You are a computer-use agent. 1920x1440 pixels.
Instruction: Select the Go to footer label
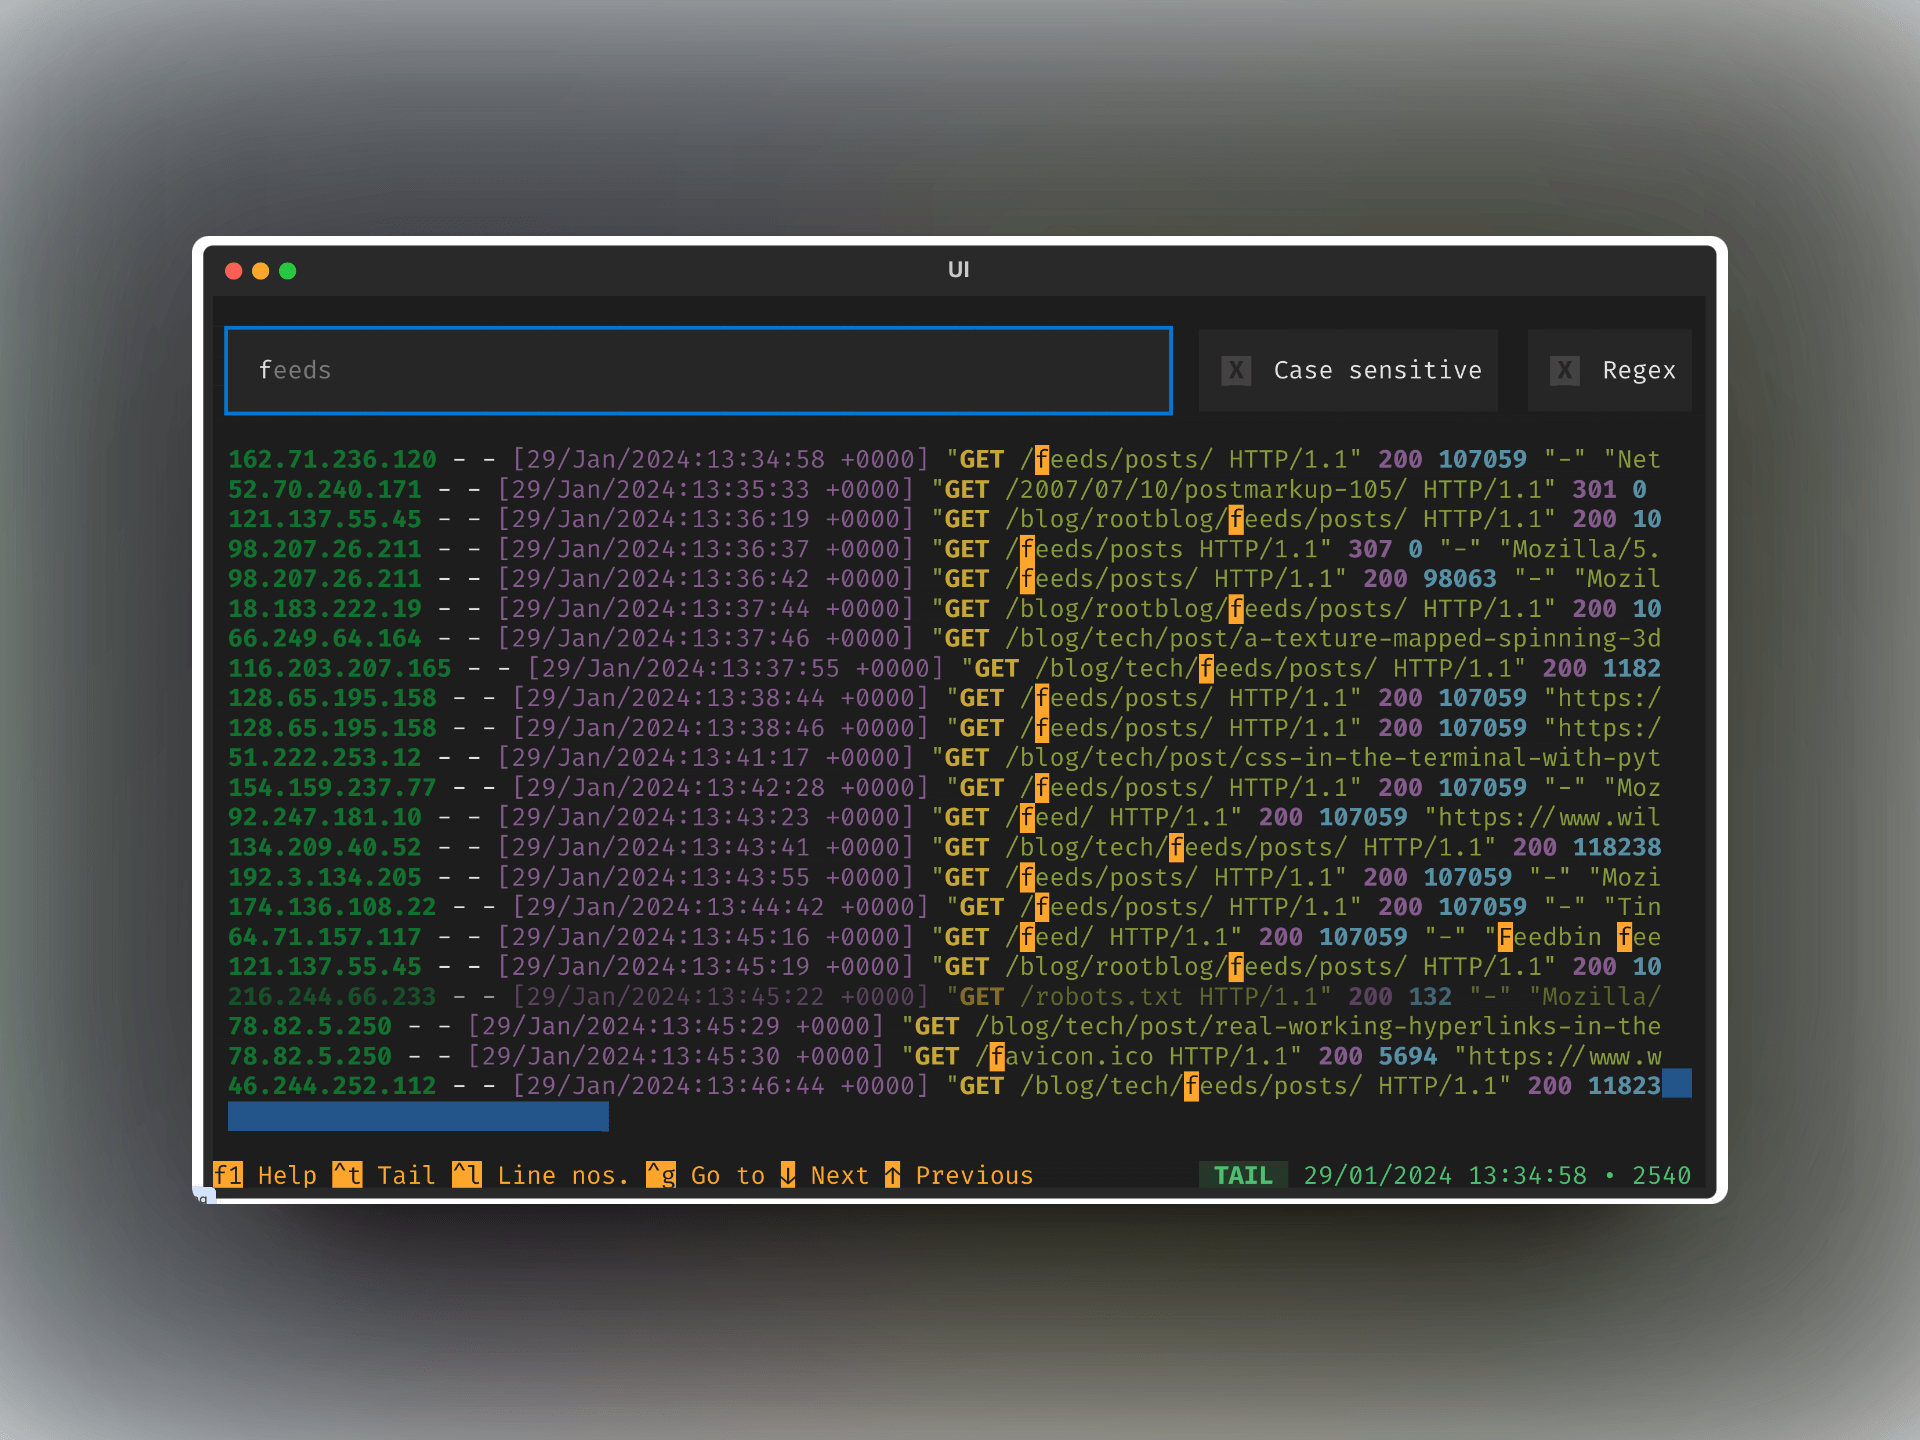[x=727, y=1175]
